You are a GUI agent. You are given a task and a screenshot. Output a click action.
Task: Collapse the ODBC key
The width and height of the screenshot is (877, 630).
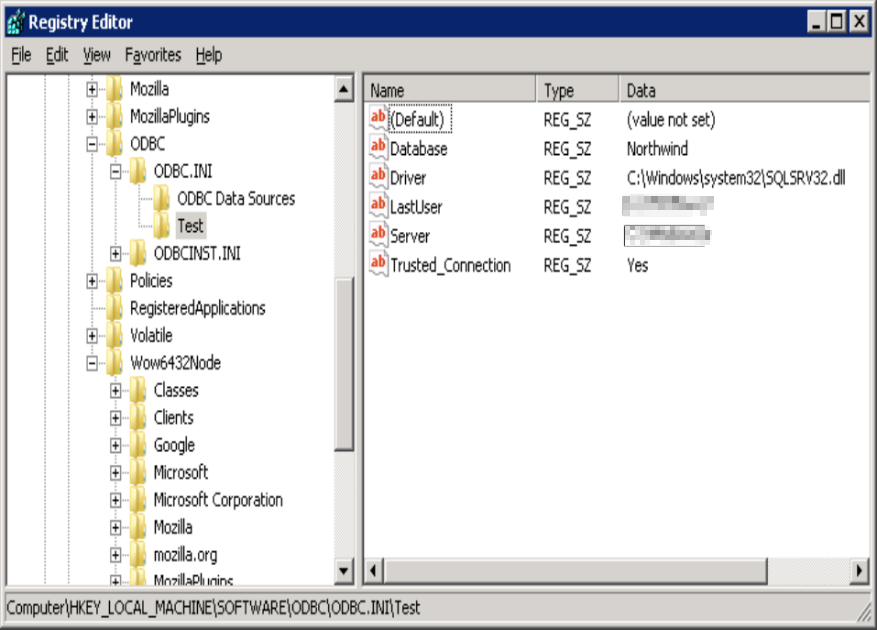[x=92, y=144]
